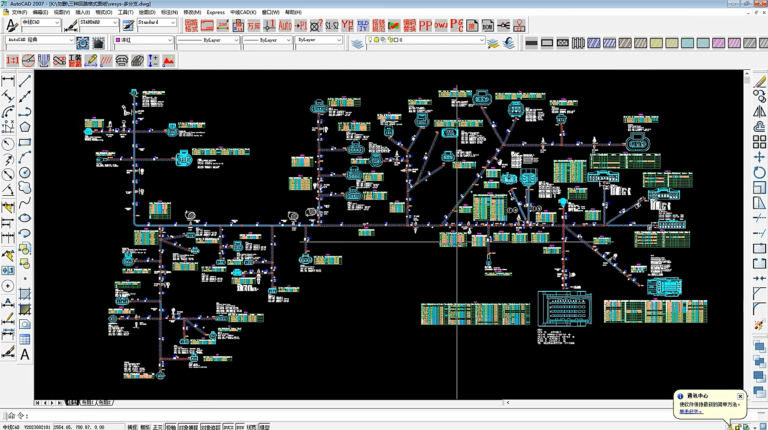Close the 通讯中心 notification balloon
This screenshot has height=430, width=768.
(740, 396)
